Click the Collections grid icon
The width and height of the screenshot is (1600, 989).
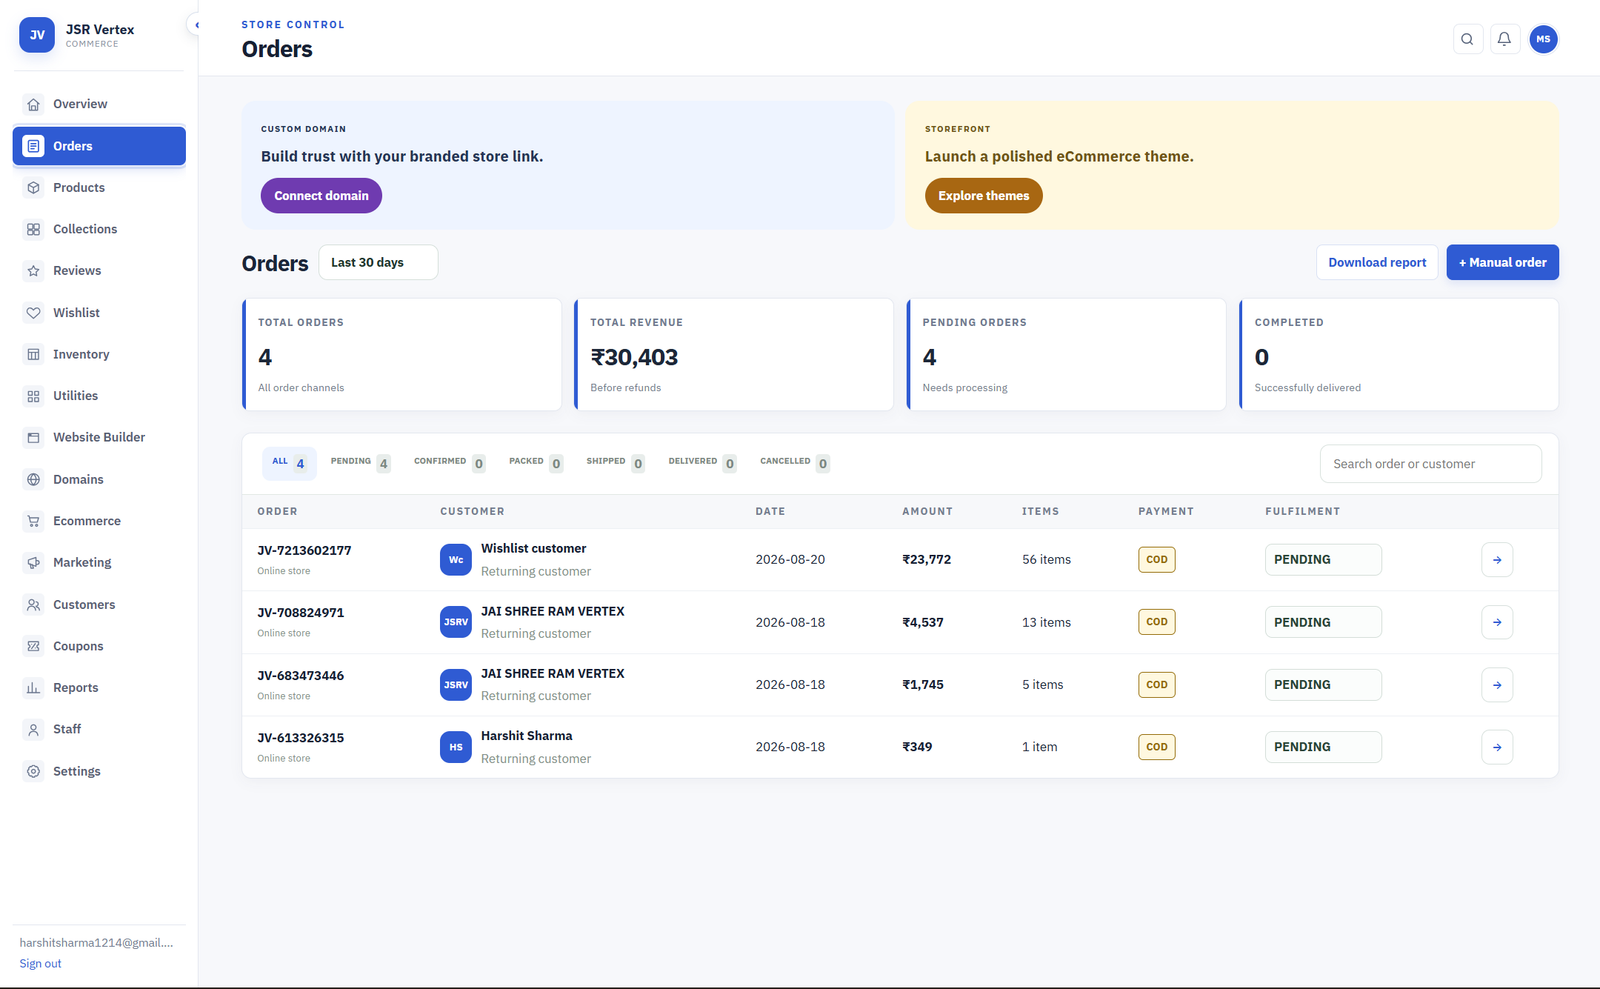33,229
